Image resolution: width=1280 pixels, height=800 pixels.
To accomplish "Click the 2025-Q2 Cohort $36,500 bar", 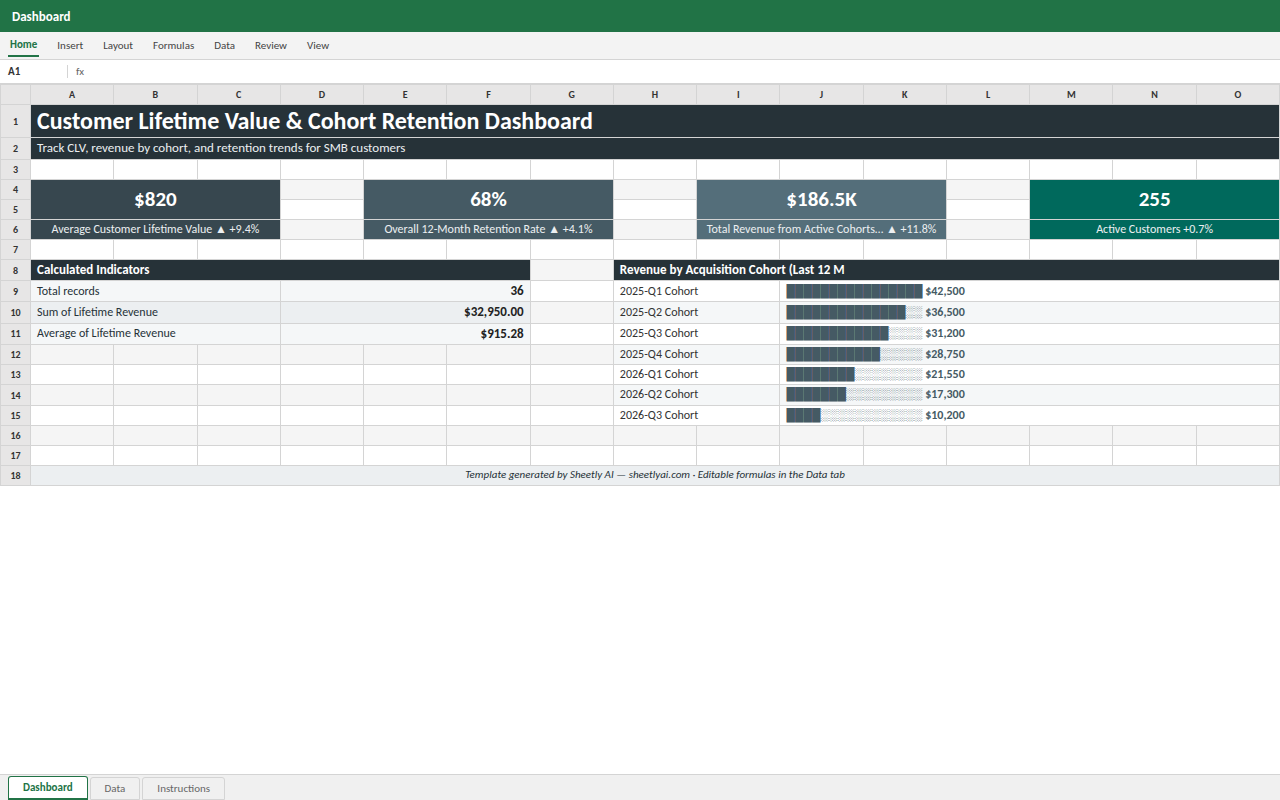I will click(1029, 312).
